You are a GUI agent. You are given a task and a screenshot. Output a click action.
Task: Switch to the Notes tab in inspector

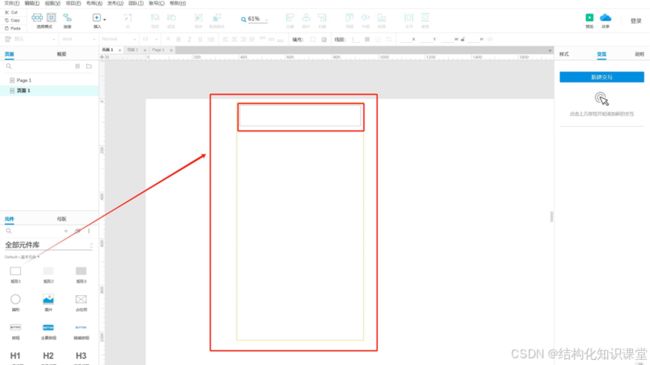(x=639, y=54)
